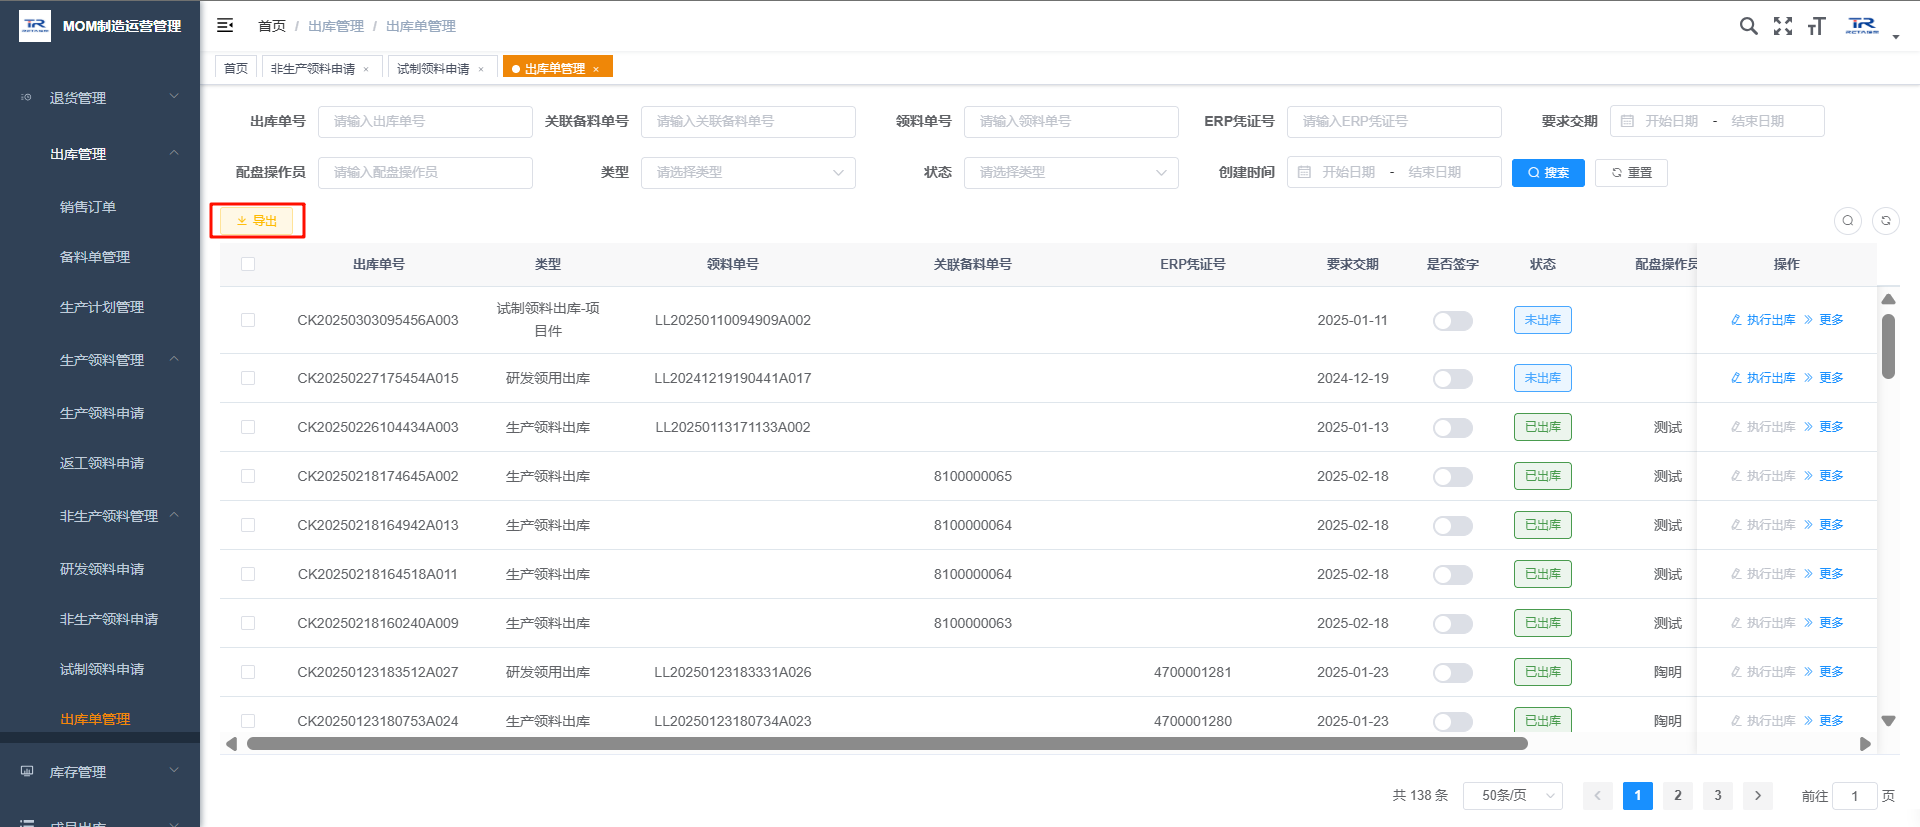Image resolution: width=1920 pixels, height=827 pixels.
Task: Open the user avatar logo menu
Action: click(x=1862, y=26)
